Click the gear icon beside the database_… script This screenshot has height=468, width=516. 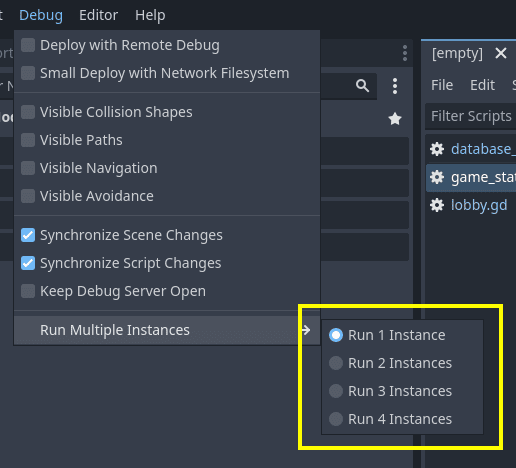click(x=437, y=149)
